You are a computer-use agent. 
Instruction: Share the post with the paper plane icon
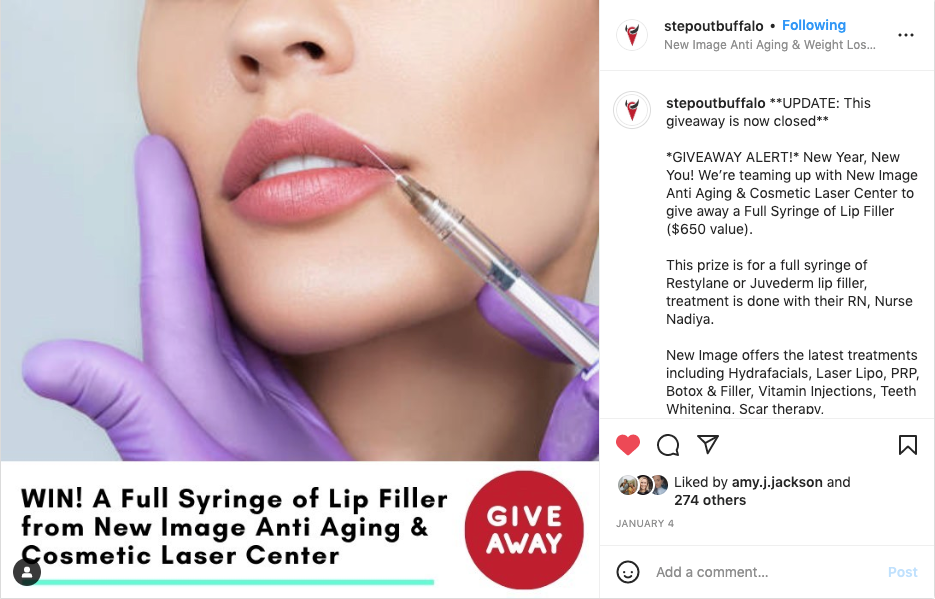point(708,444)
